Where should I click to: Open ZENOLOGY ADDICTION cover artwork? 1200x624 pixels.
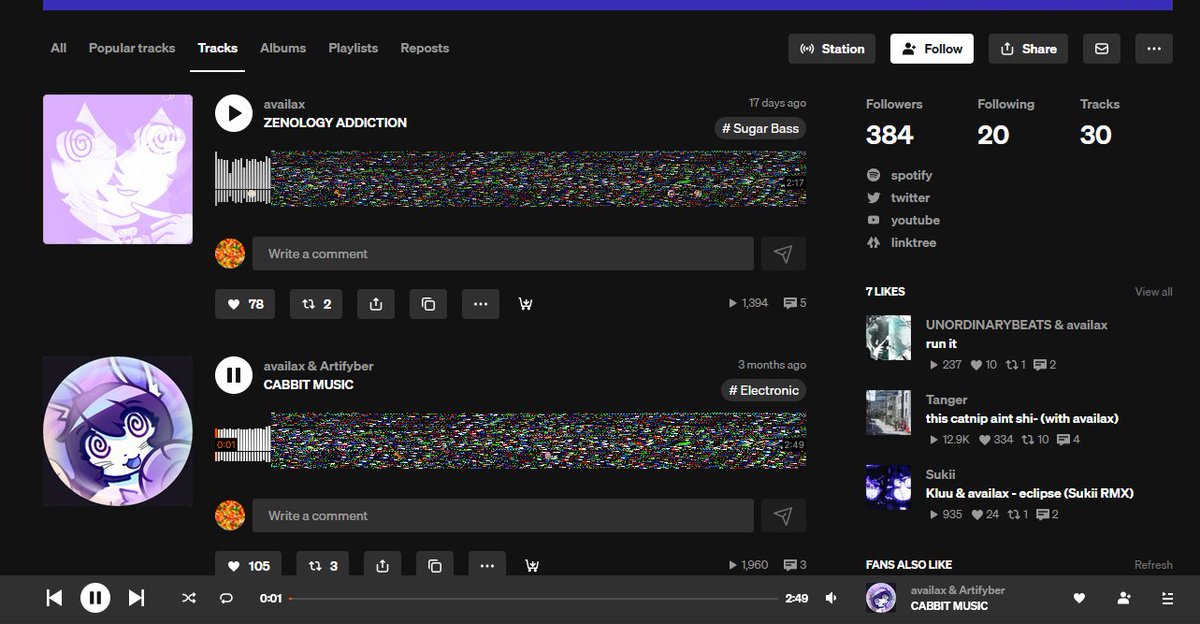(118, 169)
